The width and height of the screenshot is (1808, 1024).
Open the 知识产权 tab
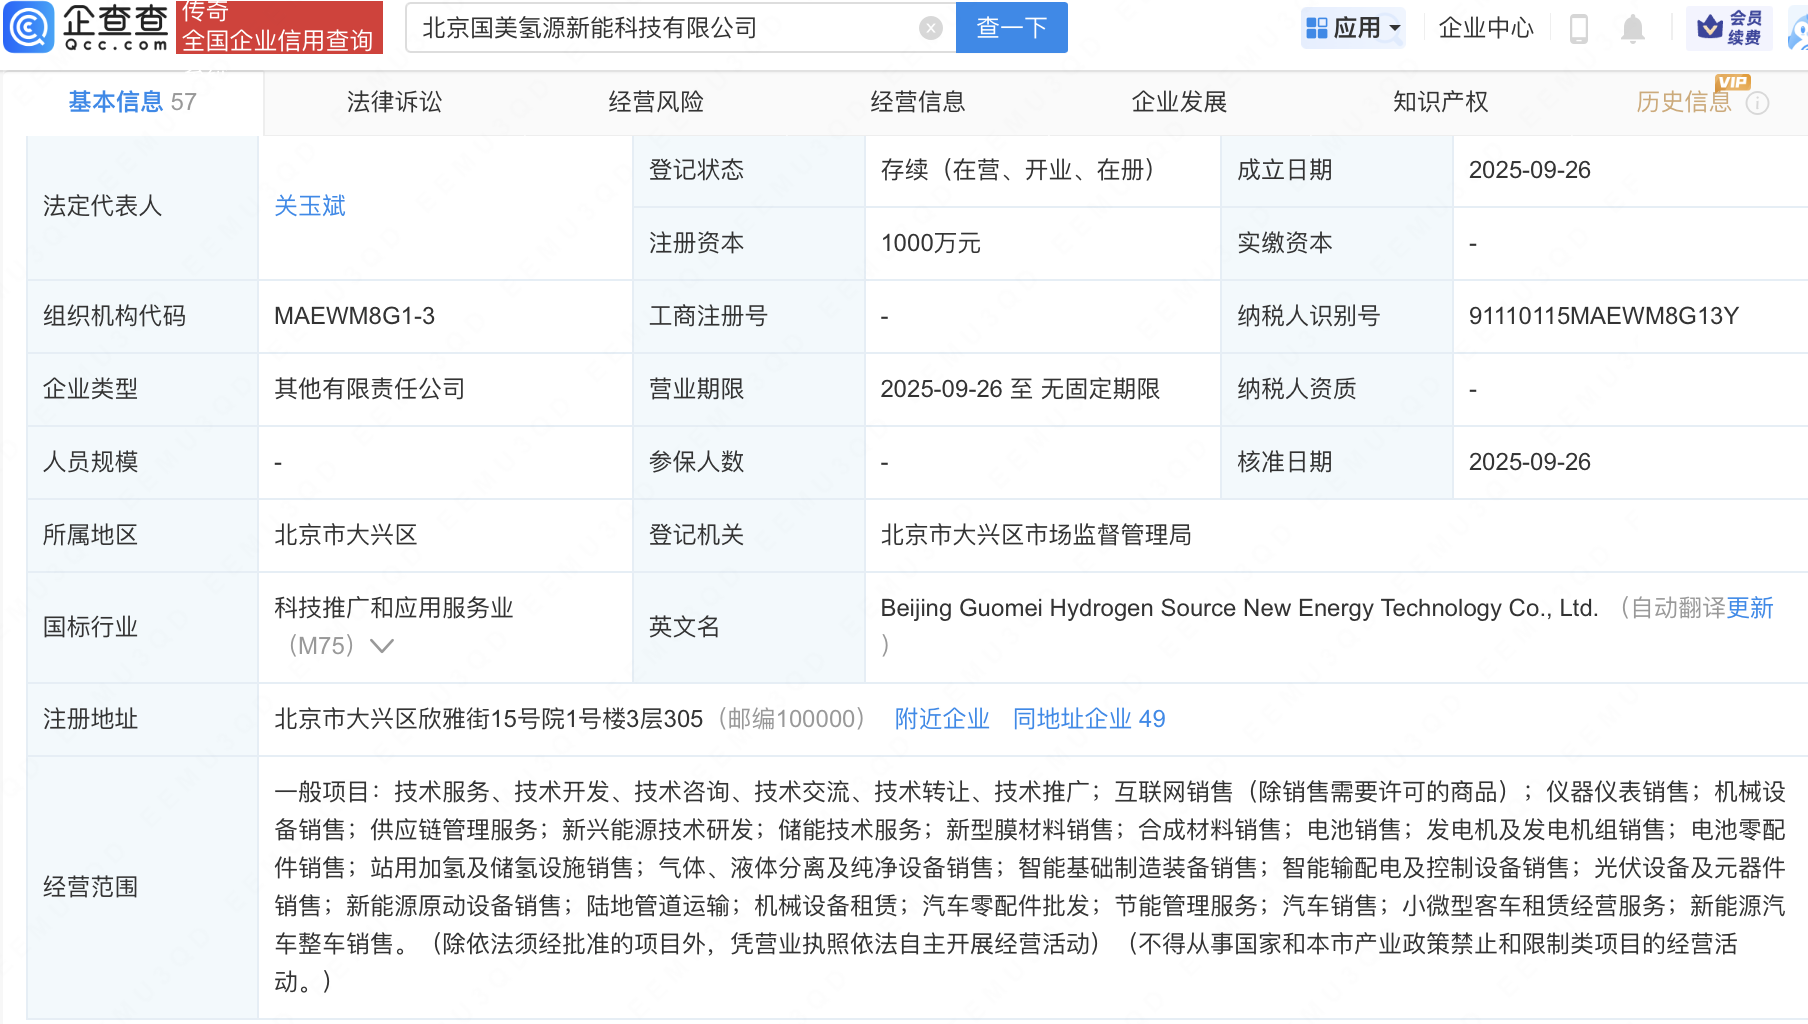pos(1440,102)
